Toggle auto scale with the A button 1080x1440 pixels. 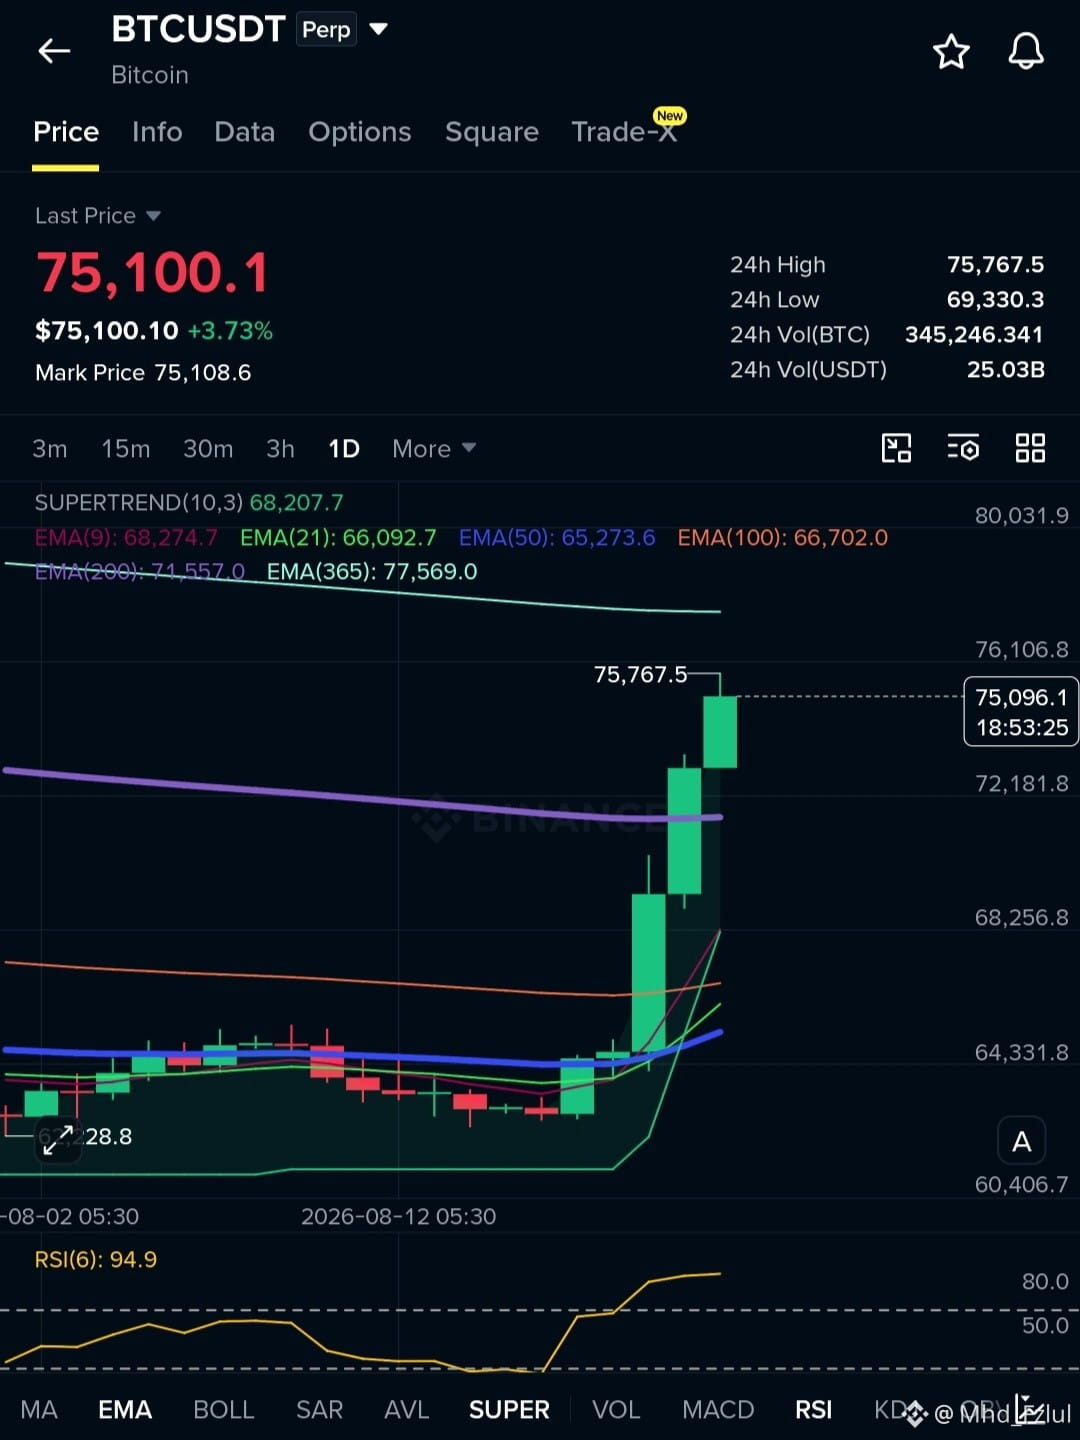click(1022, 1141)
